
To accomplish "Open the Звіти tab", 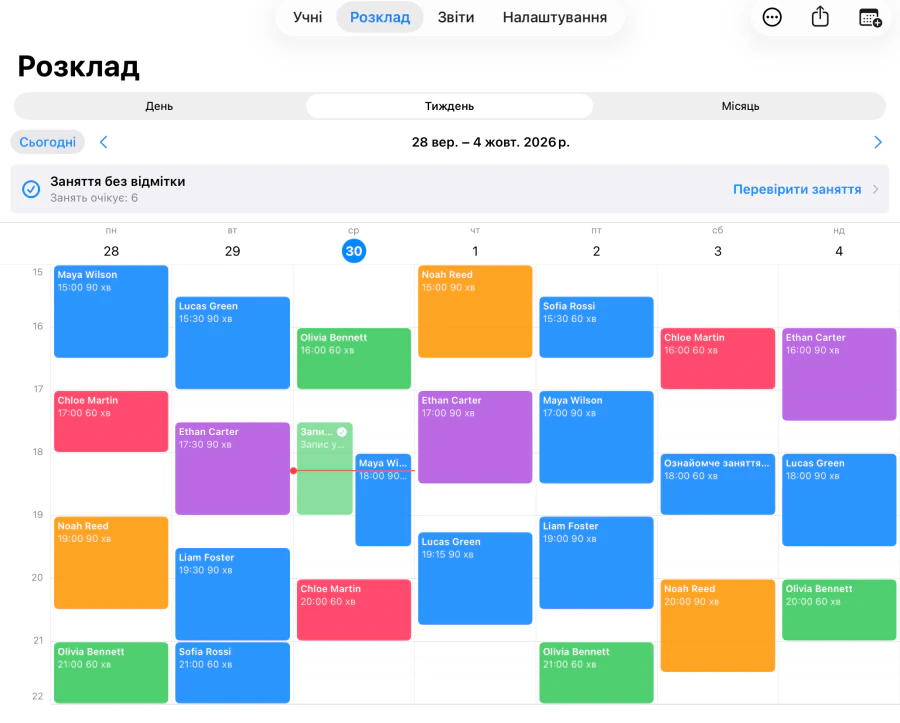I will pos(456,18).
